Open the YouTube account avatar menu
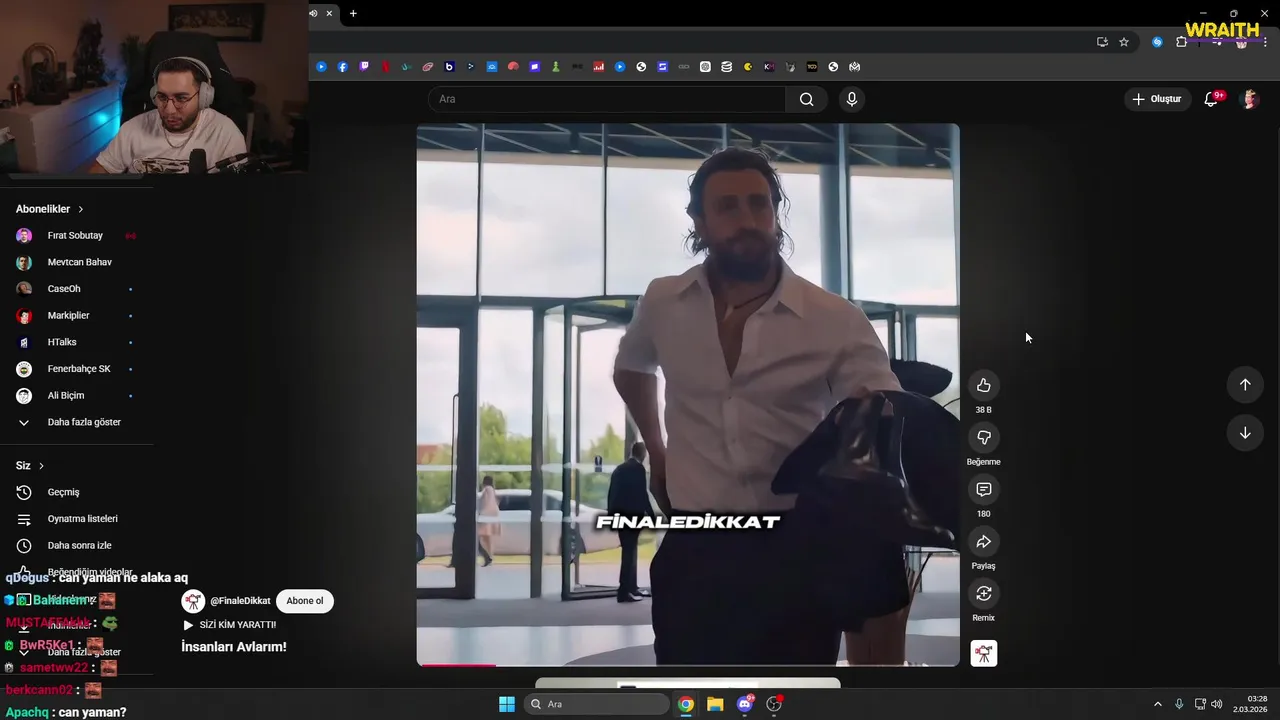1280x720 pixels. tap(1249, 99)
